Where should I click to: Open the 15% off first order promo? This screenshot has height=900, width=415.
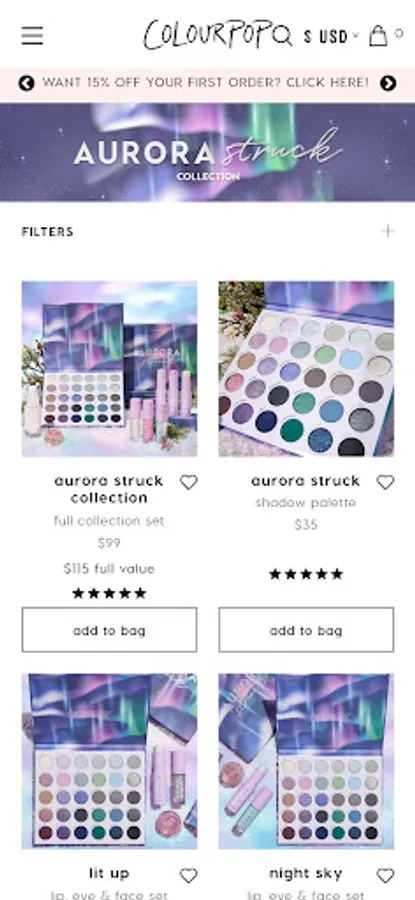point(206,83)
